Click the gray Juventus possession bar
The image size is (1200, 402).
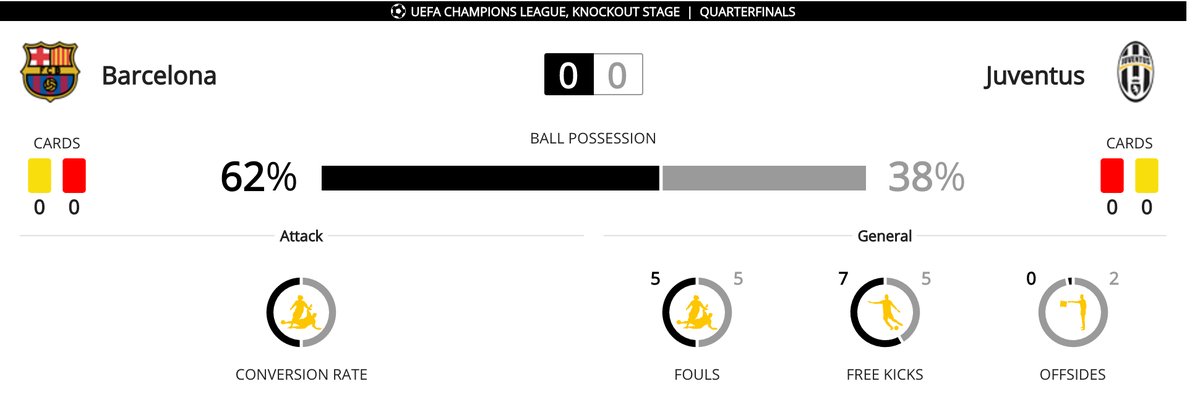[x=764, y=178]
